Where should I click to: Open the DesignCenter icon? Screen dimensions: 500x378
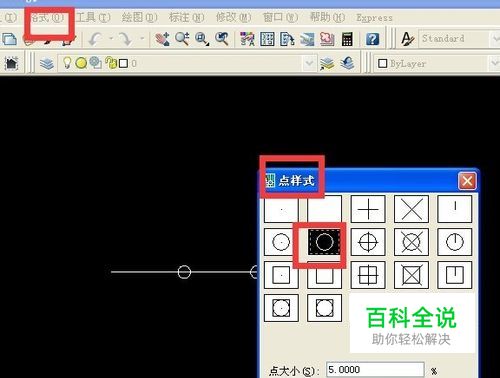point(267,39)
